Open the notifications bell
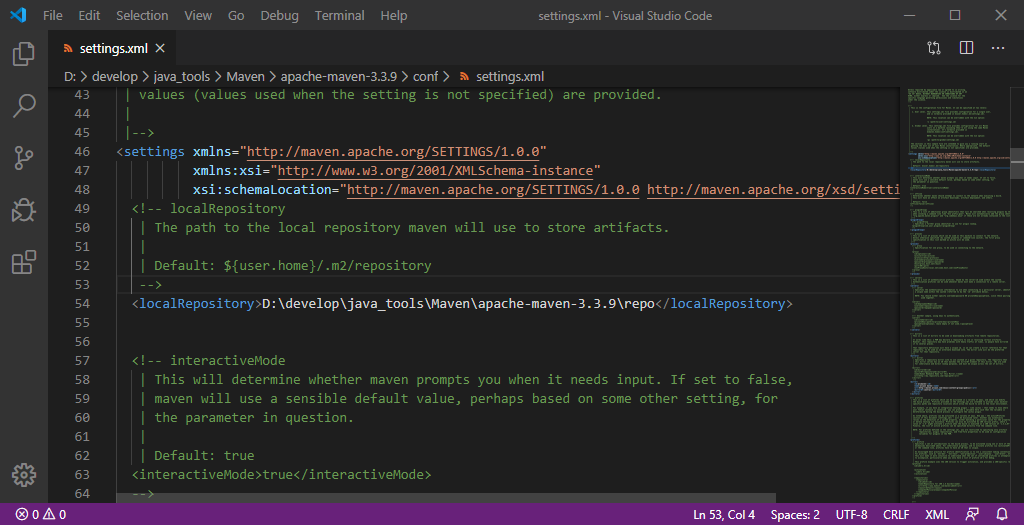The height and width of the screenshot is (525, 1024). tap(1002, 515)
